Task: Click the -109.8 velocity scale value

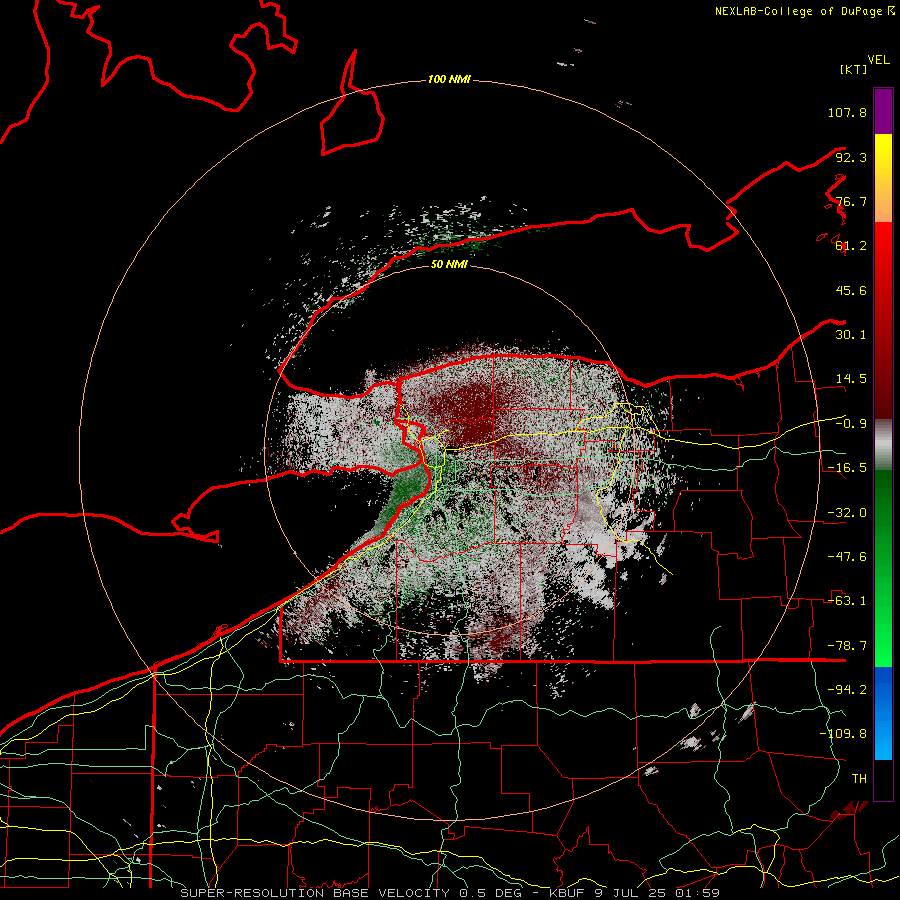Action: 843,734
